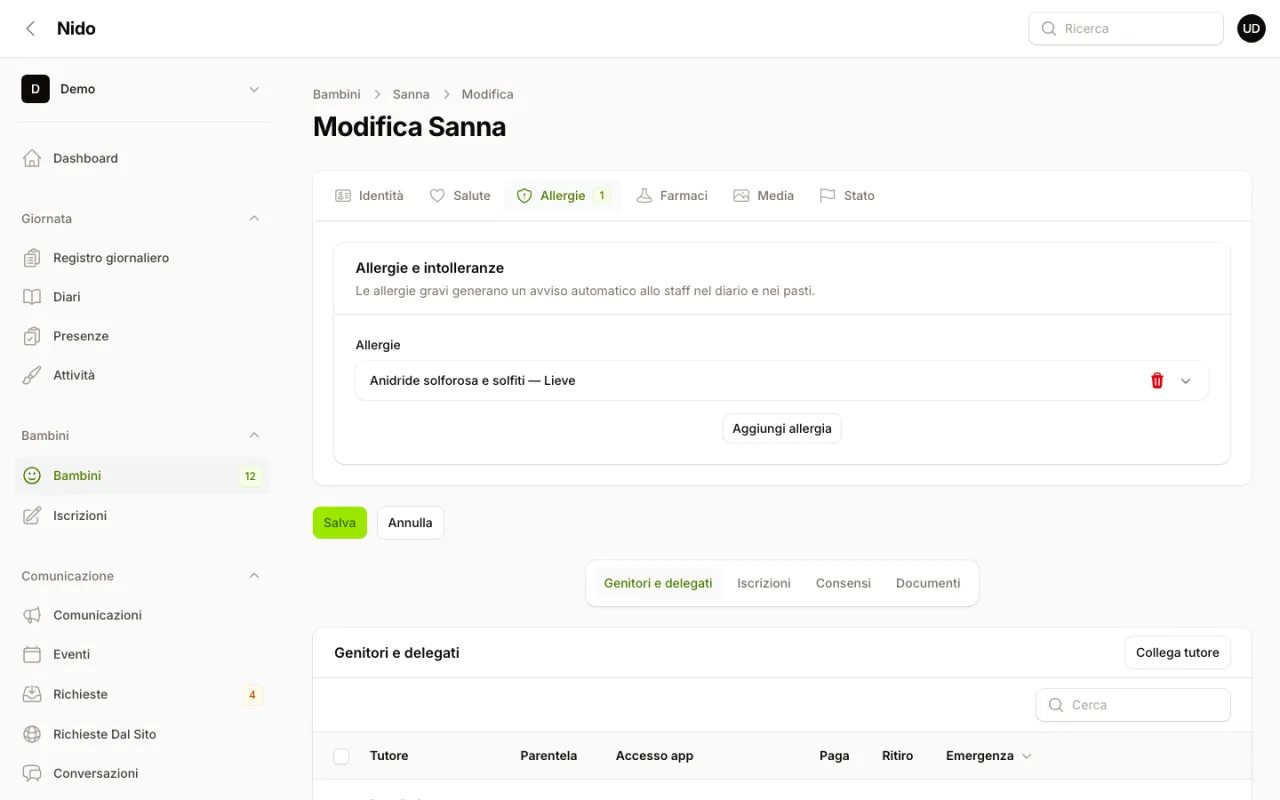1280x800 pixels.
Task: Focus the global Ricerca search field
Action: pyautogui.click(x=1126, y=29)
